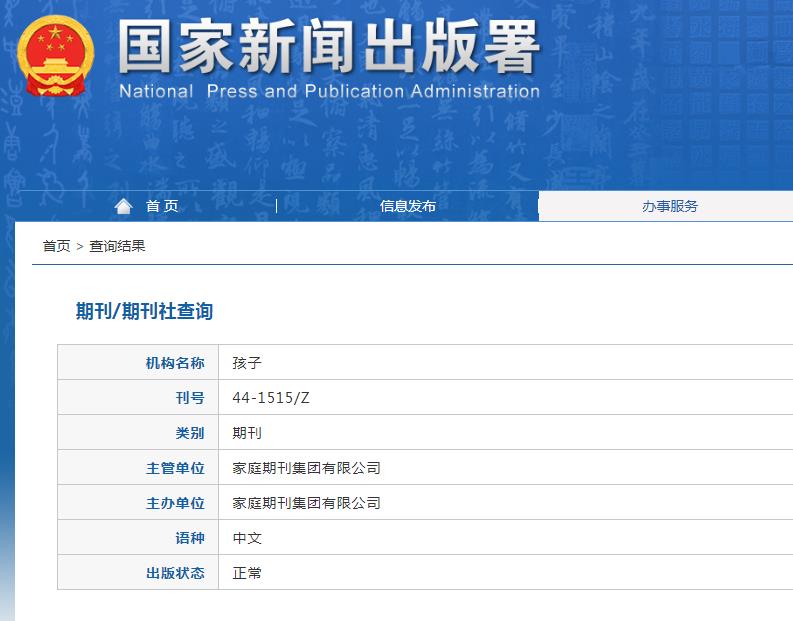Click the 出版状态 row label

point(174,573)
